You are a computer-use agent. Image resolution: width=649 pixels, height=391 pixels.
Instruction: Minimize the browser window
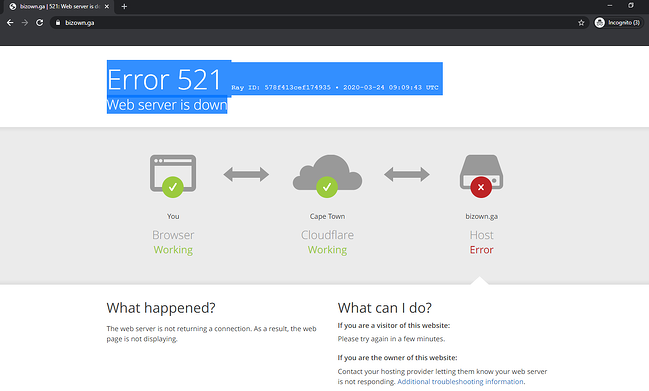[610, 6]
